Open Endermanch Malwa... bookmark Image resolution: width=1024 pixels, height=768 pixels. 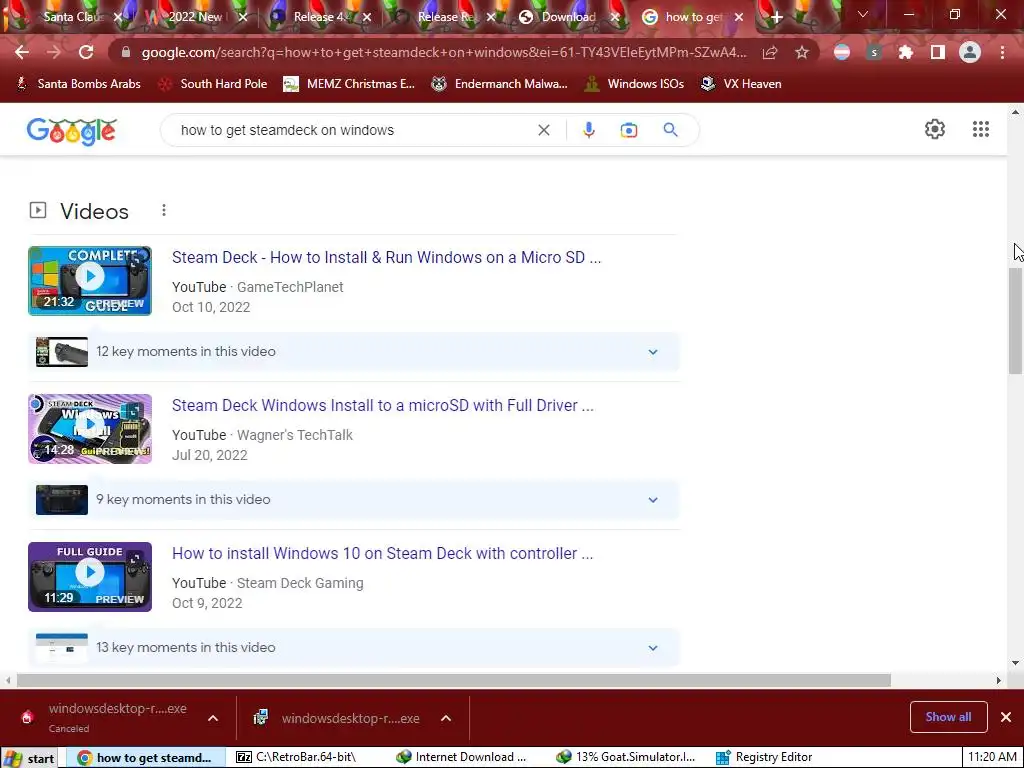click(500, 84)
